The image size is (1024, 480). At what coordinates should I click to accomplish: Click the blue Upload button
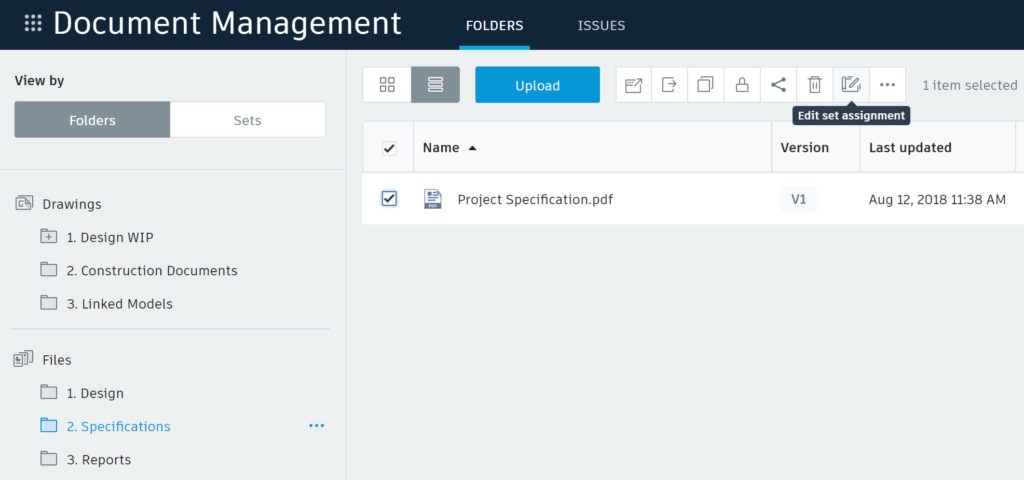coord(537,85)
